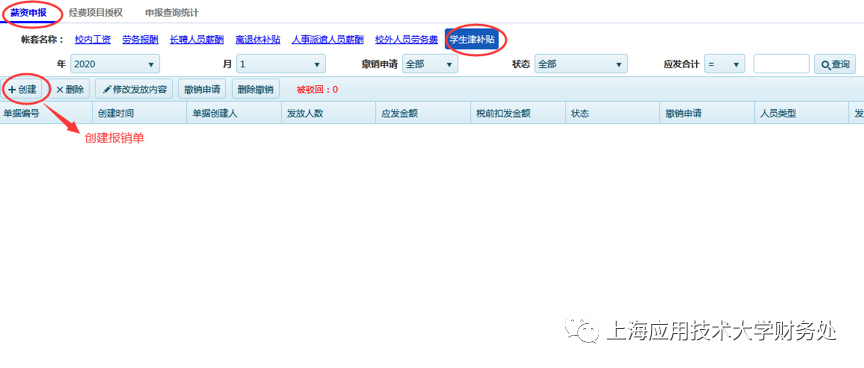This screenshot has width=864, height=368.
Task: Click the 人员类型 column header
Action: 801,113
